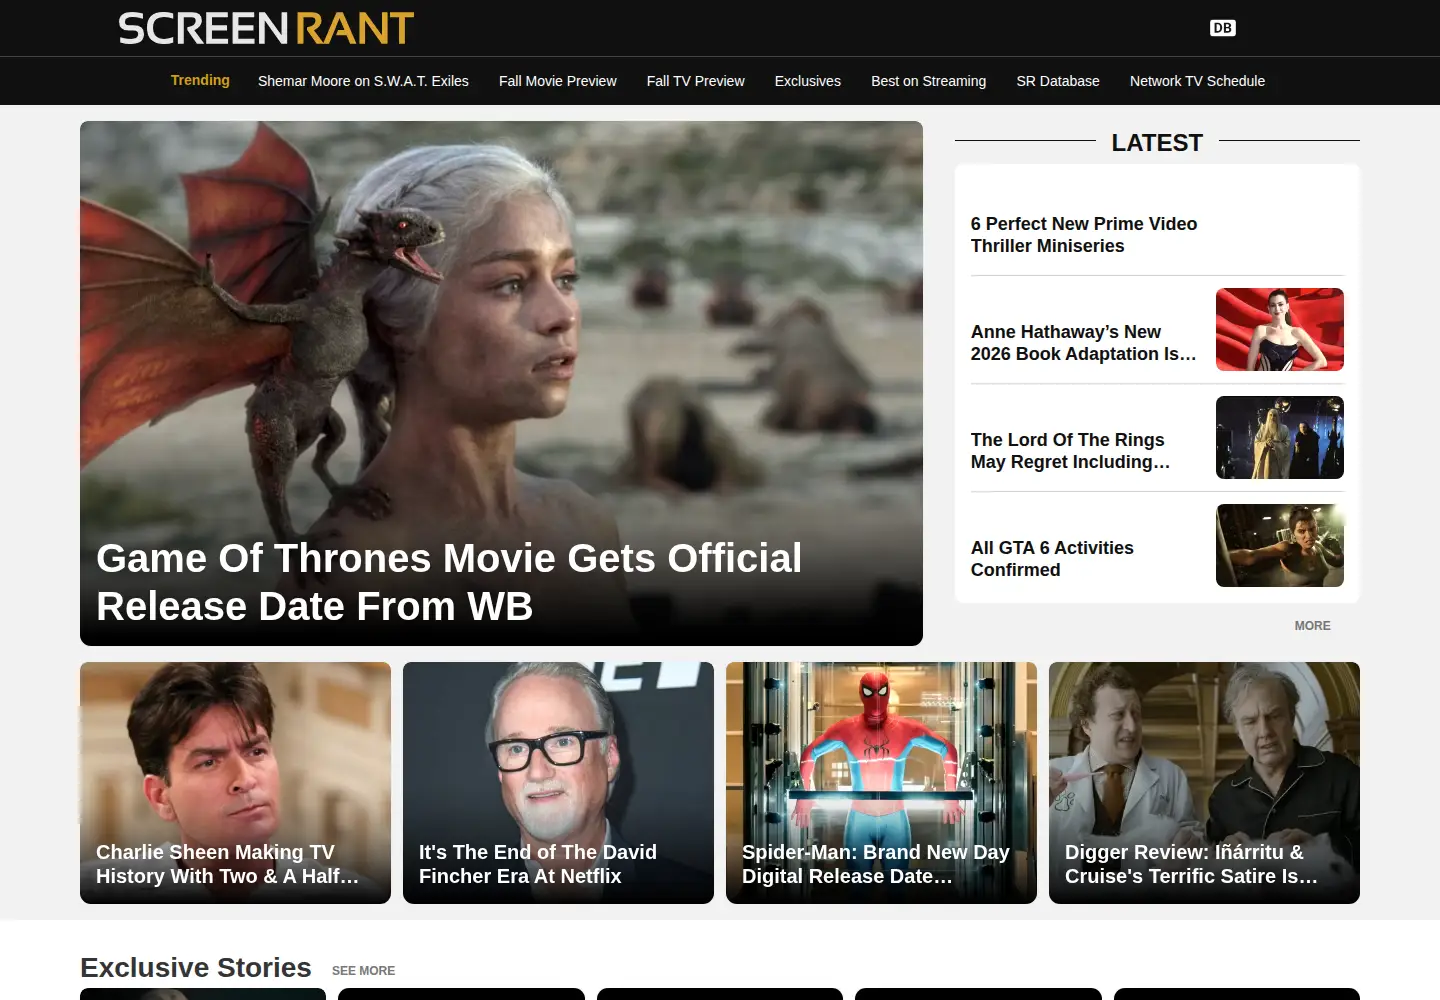Open Digger Review Iñárritu & Cruise card
This screenshot has width=1440, height=1000.
[1204, 783]
